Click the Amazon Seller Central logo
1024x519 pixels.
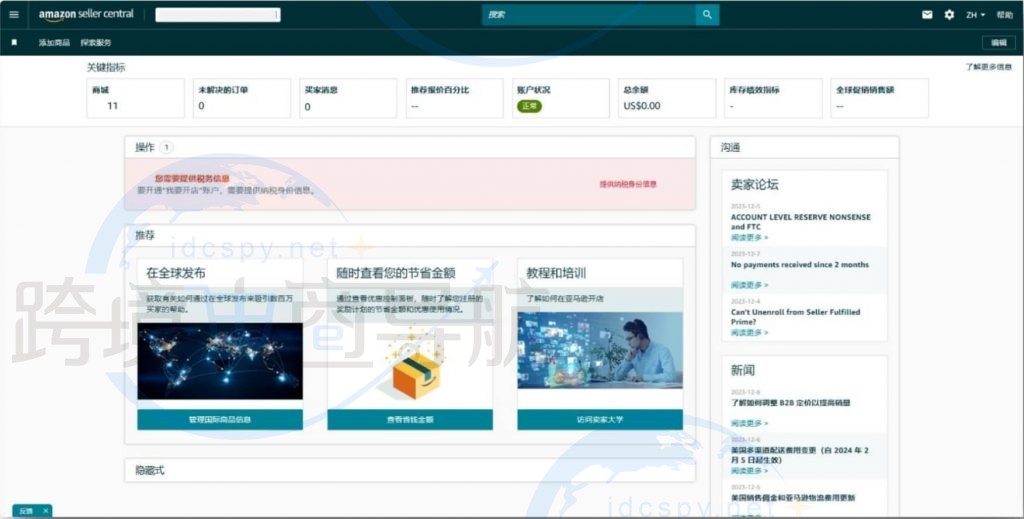click(86, 14)
